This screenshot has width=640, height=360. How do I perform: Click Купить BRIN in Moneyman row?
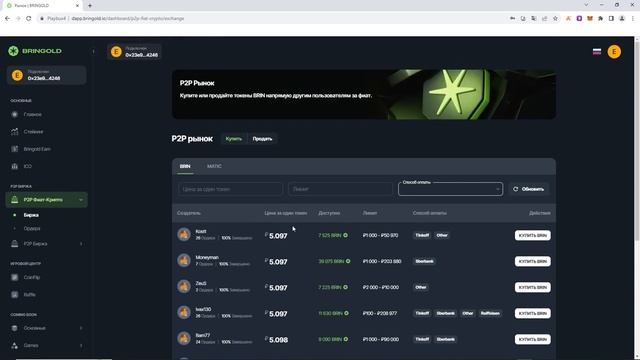coord(532,261)
